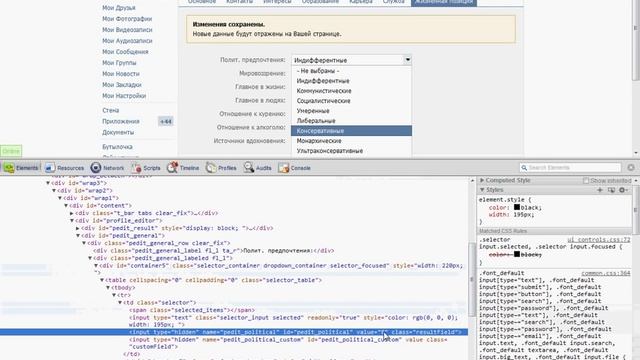The width and height of the screenshot is (640, 360).
Task: Collapse the Styles section
Action: [x=482, y=190]
